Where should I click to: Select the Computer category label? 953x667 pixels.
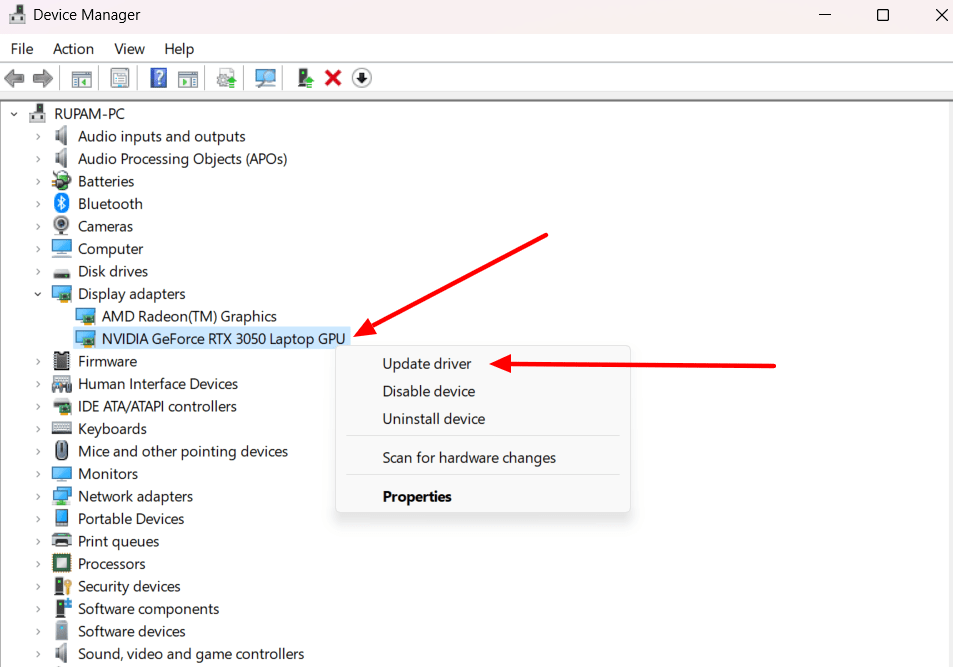(x=111, y=249)
